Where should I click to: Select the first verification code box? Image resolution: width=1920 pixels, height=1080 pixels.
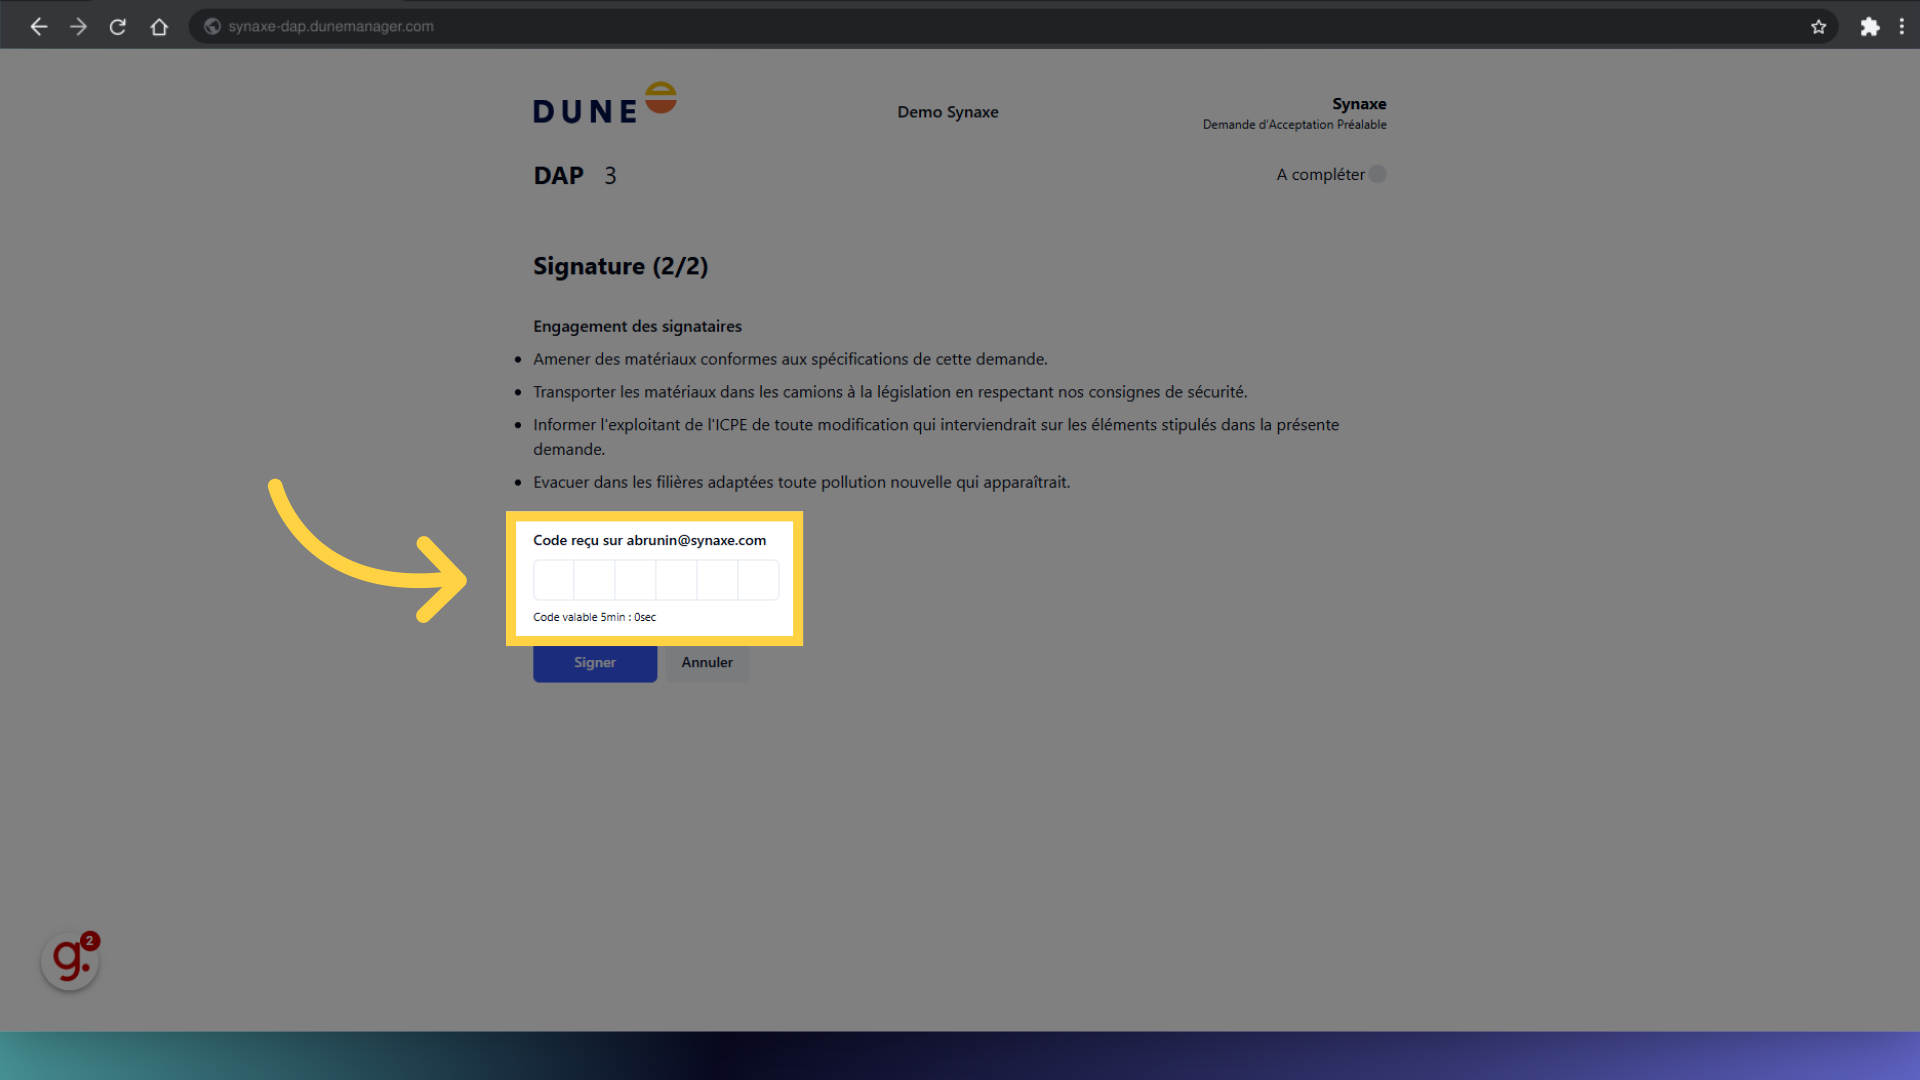(553, 580)
